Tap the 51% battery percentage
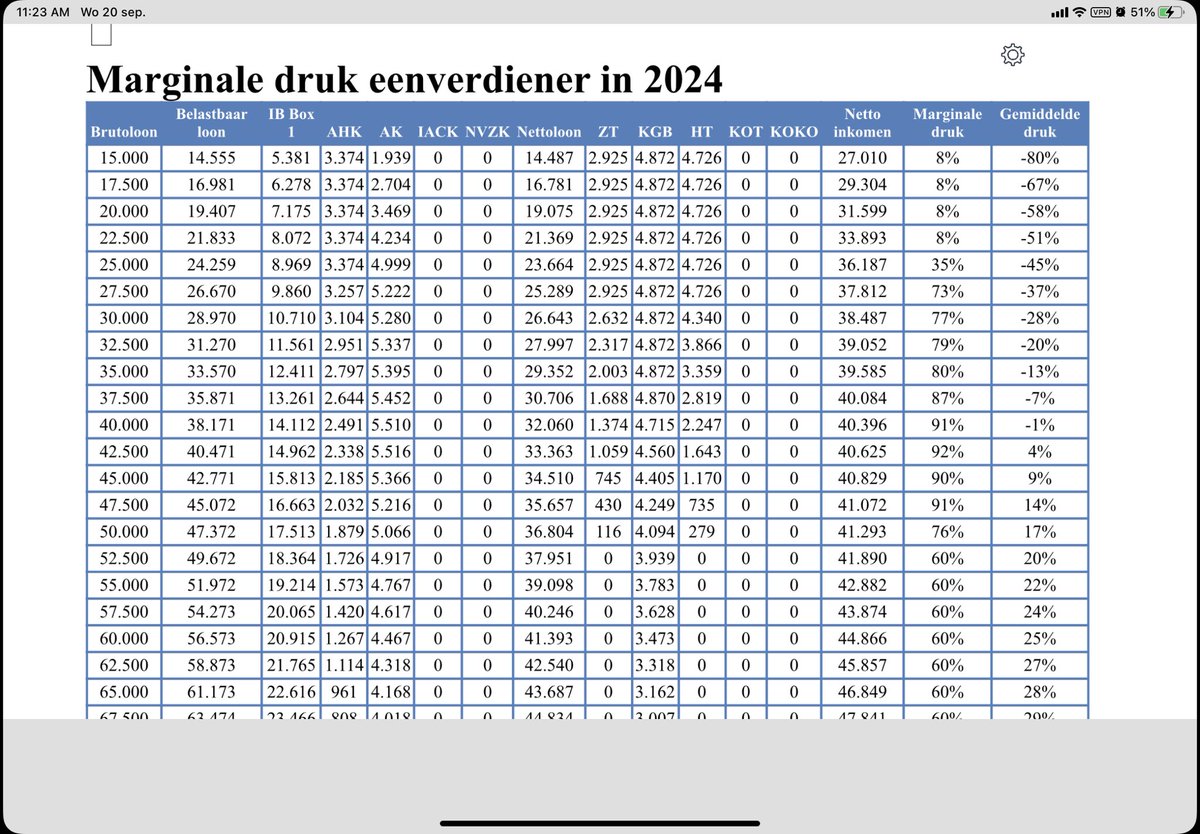The height and width of the screenshot is (834, 1200). pyautogui.click(x=1143, y=12)
